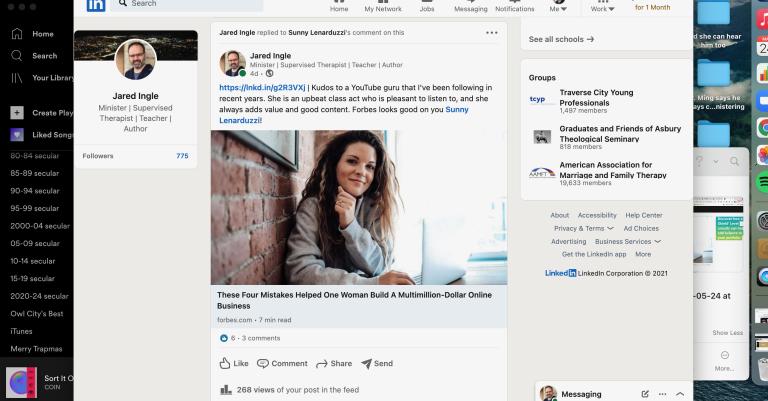This screenshot has height=401, width=768.
Task: Open Notifications tab
Action: coord(514,6)
